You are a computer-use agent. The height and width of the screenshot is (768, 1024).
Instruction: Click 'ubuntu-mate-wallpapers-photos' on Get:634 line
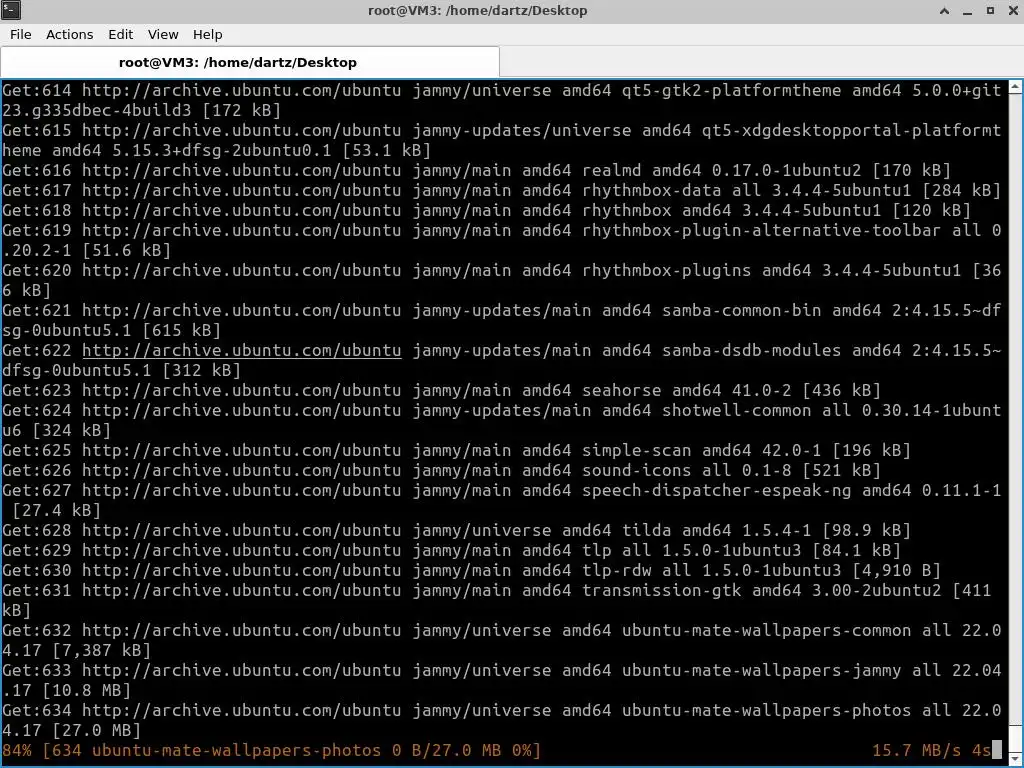coord(767,711)
